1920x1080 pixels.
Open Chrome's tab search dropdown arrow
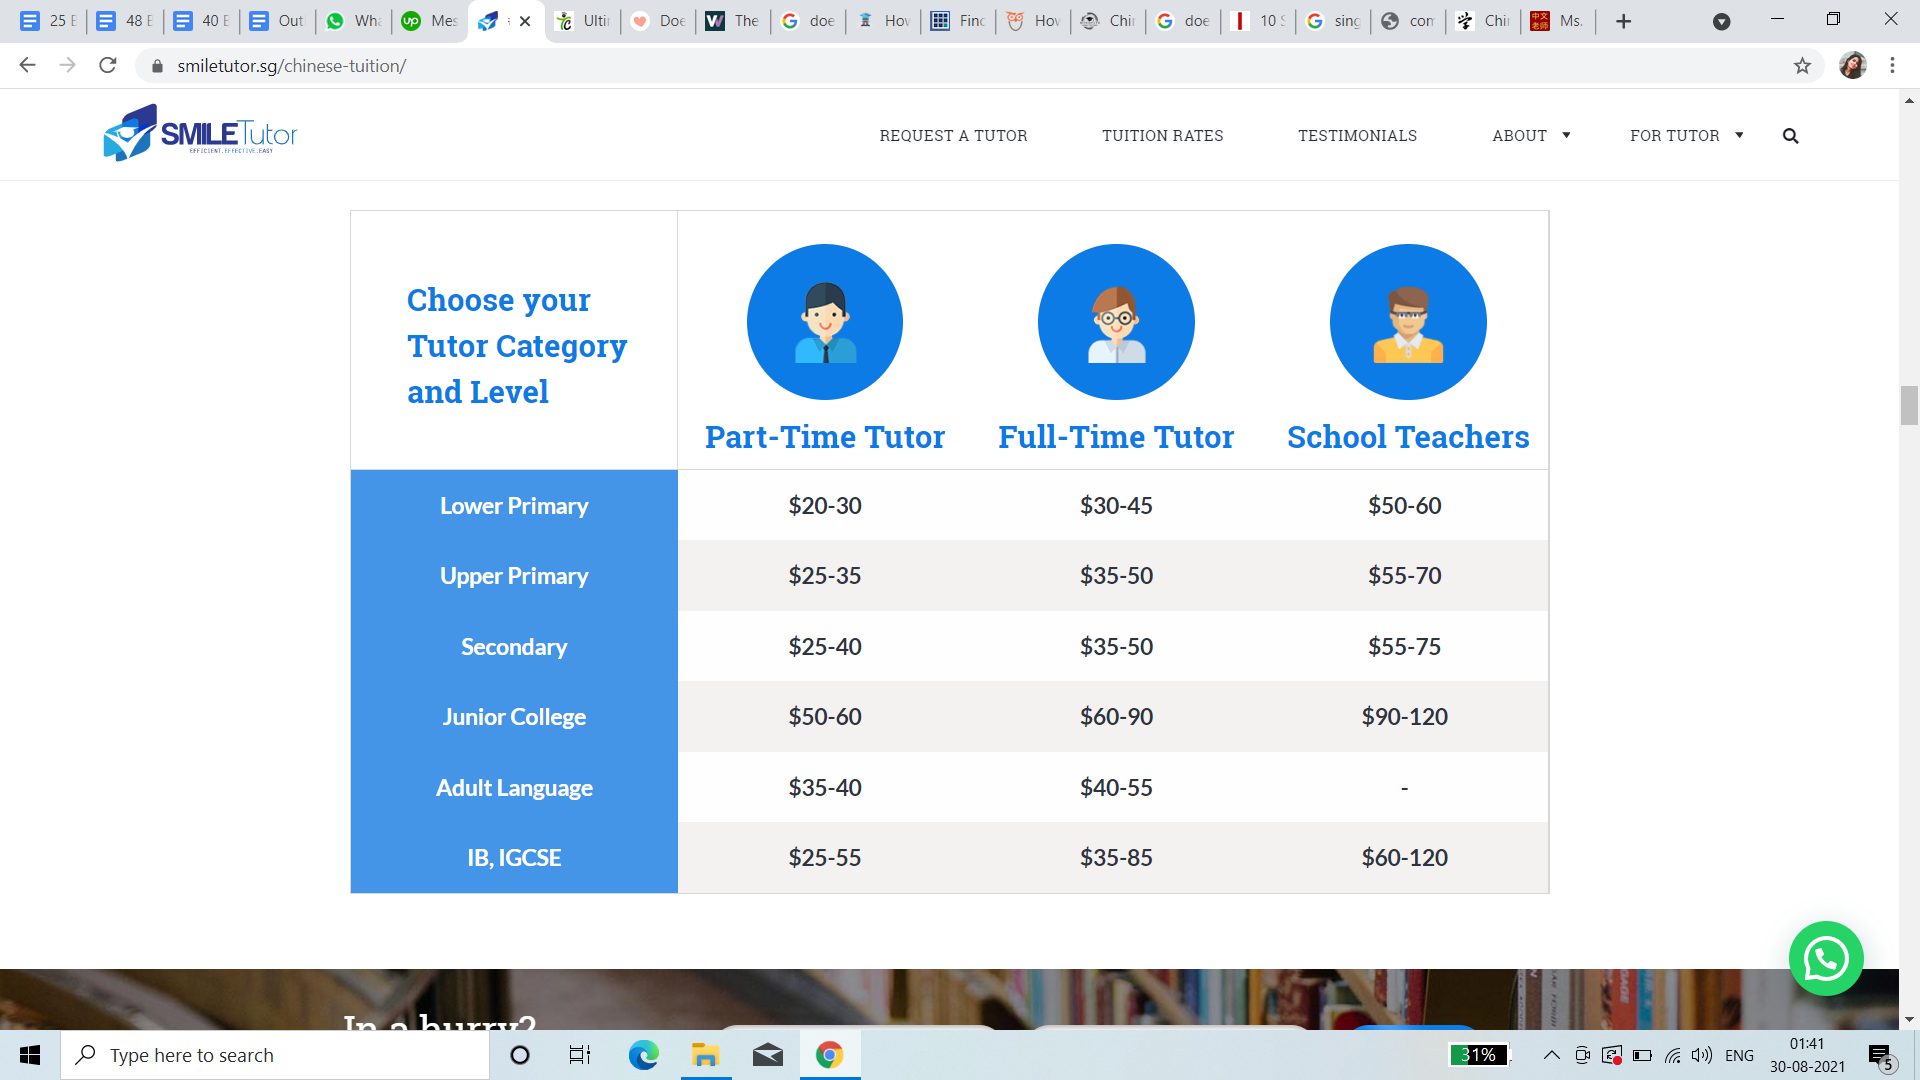click(1721, 21)
